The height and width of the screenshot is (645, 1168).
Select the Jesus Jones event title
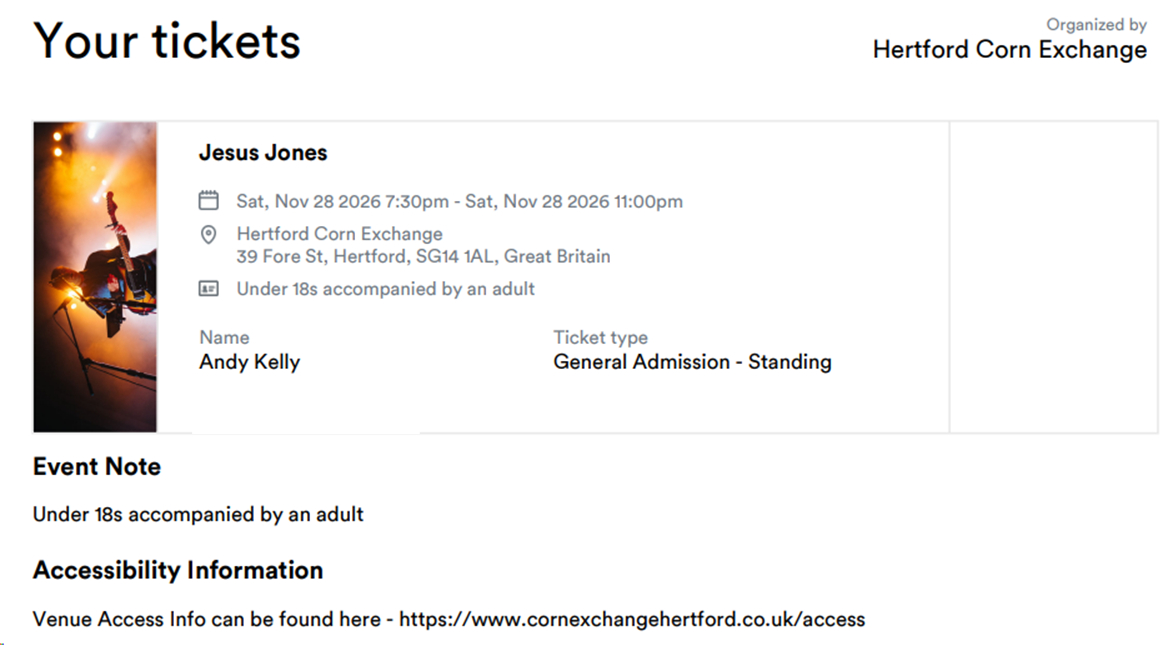(x=263, y=153)
